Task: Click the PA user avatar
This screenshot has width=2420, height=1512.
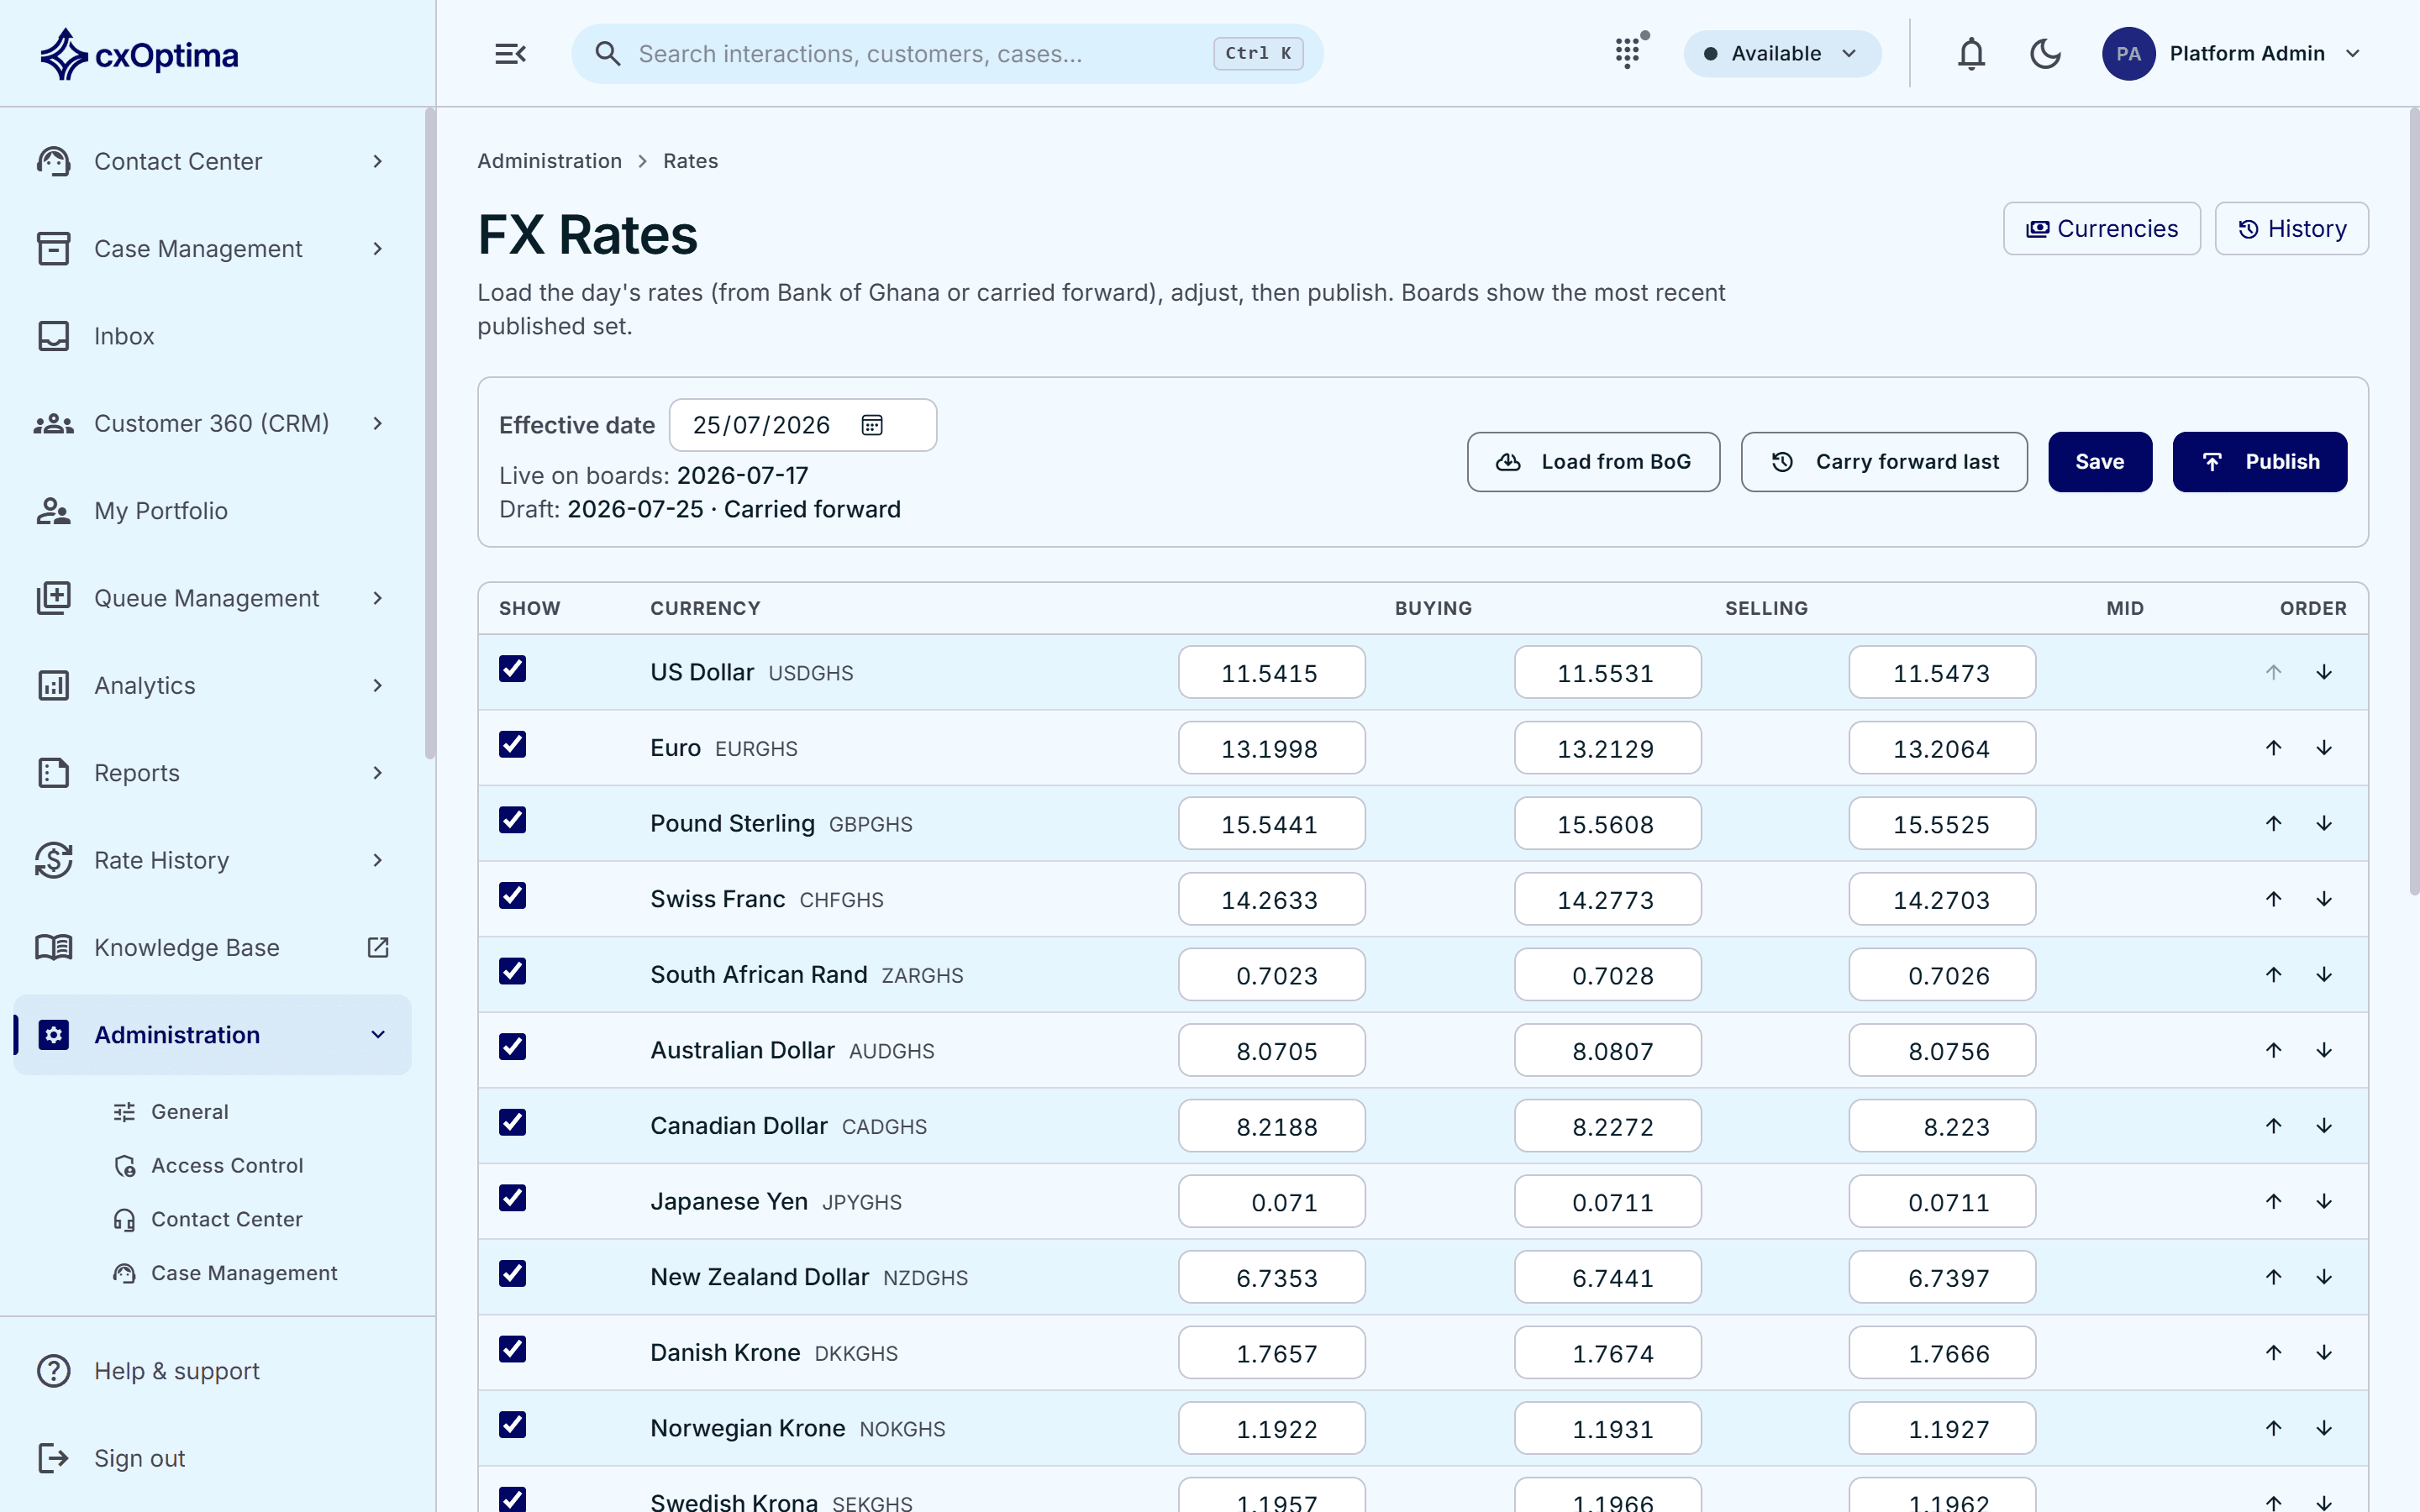Action: (x=2128, y=54)
